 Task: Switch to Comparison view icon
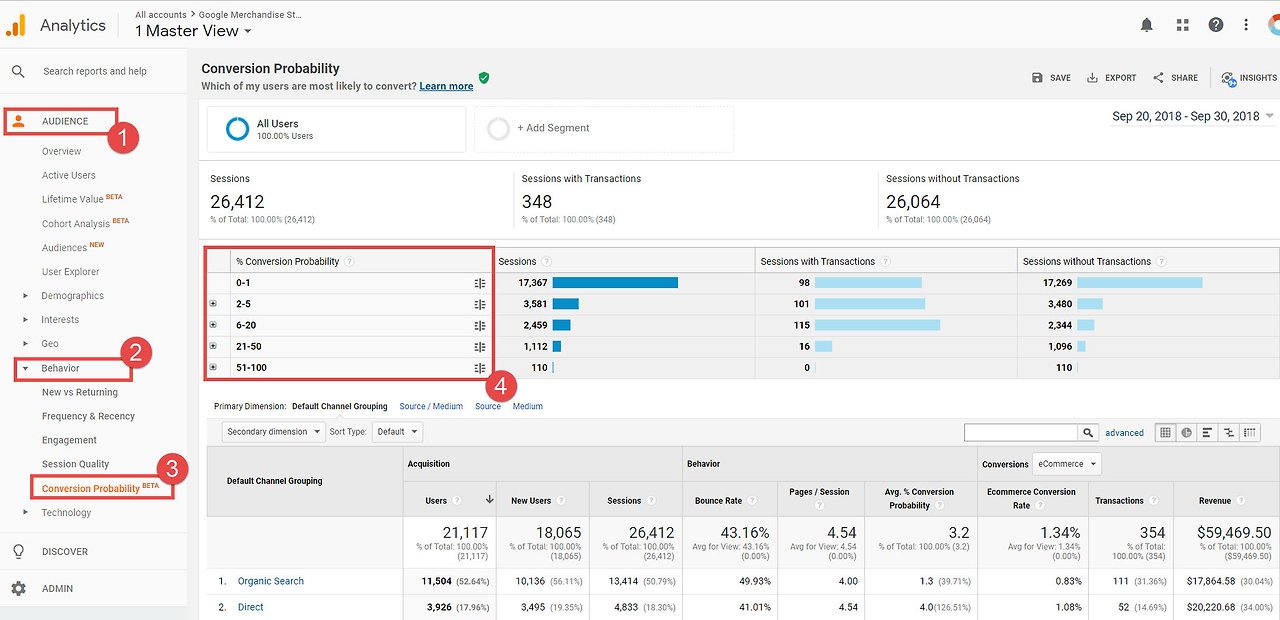(x=1228, y=433)
